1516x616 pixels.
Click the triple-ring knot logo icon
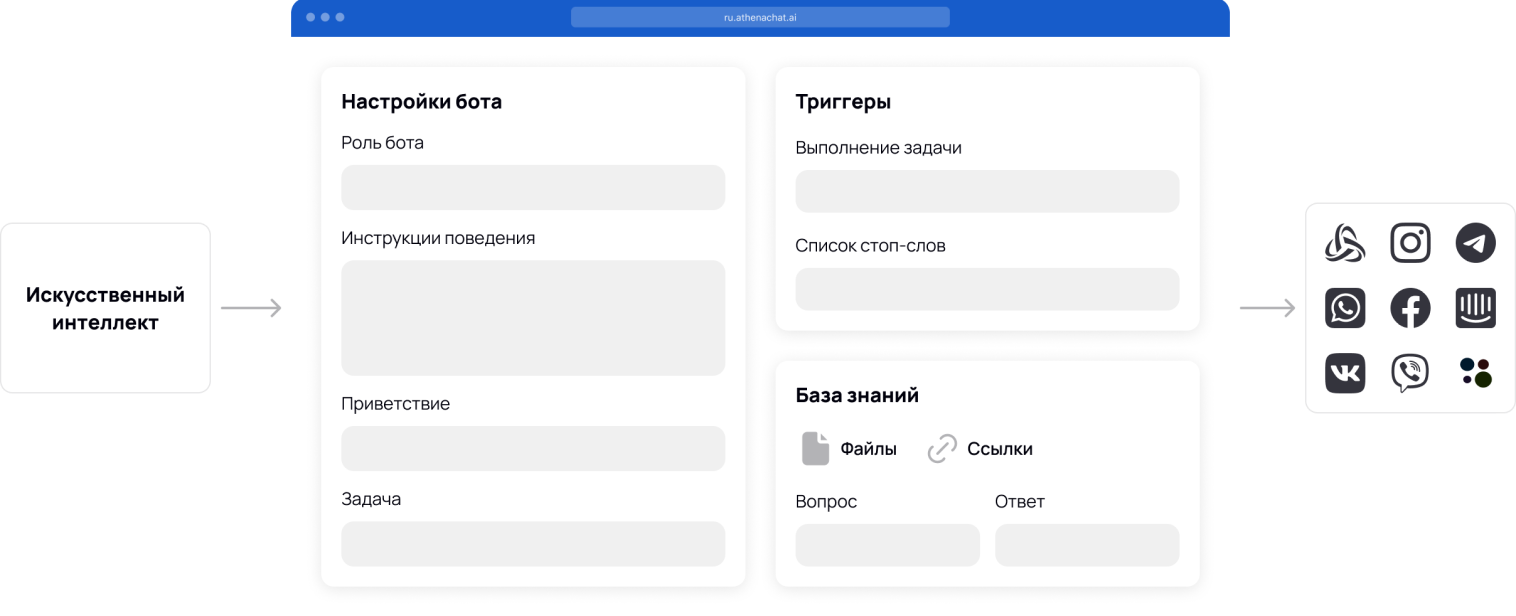[x=1345, y=243]
